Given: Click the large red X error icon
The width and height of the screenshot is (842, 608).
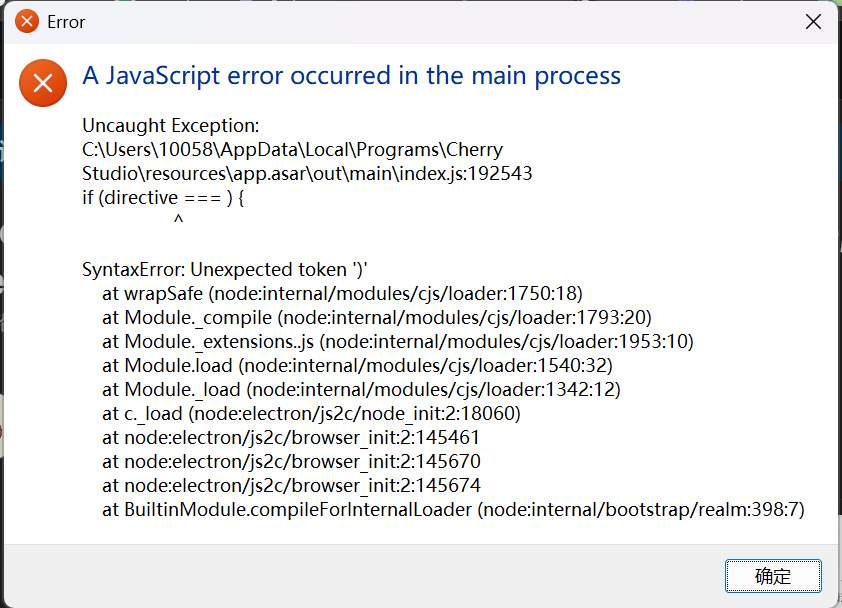Looking at the screenshot, I should [43, 83].
